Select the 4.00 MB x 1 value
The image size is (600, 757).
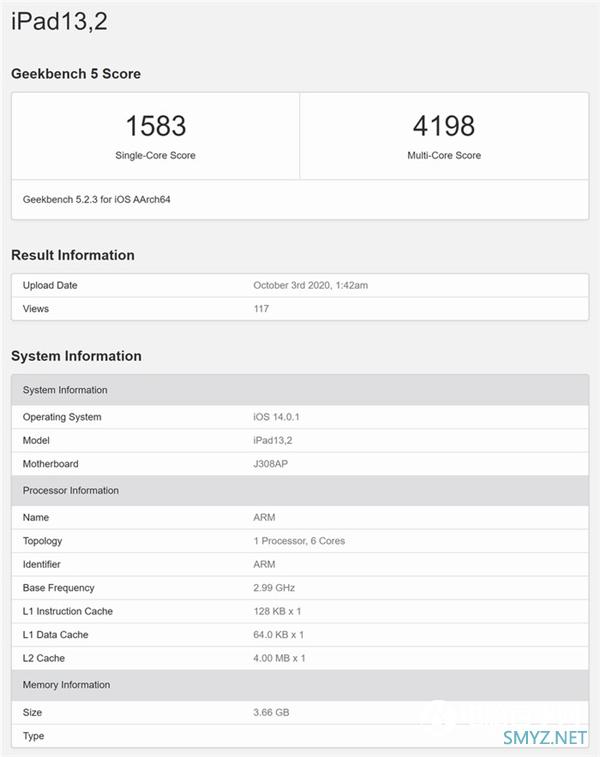coord(279,658)
